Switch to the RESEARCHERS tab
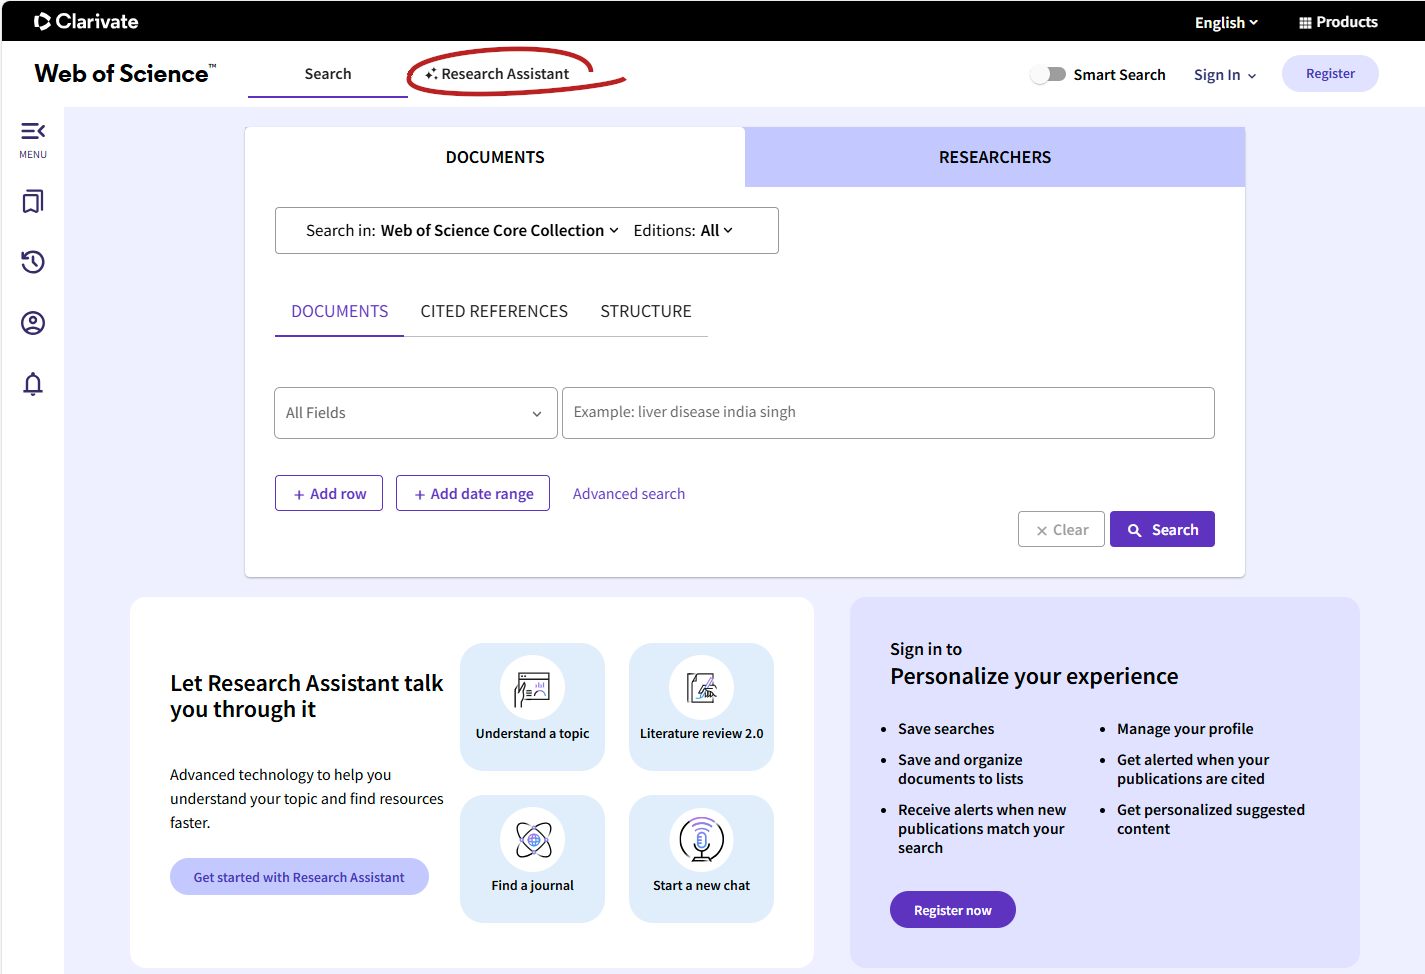Screen dimensions: 1425x974 pos(995,157)
